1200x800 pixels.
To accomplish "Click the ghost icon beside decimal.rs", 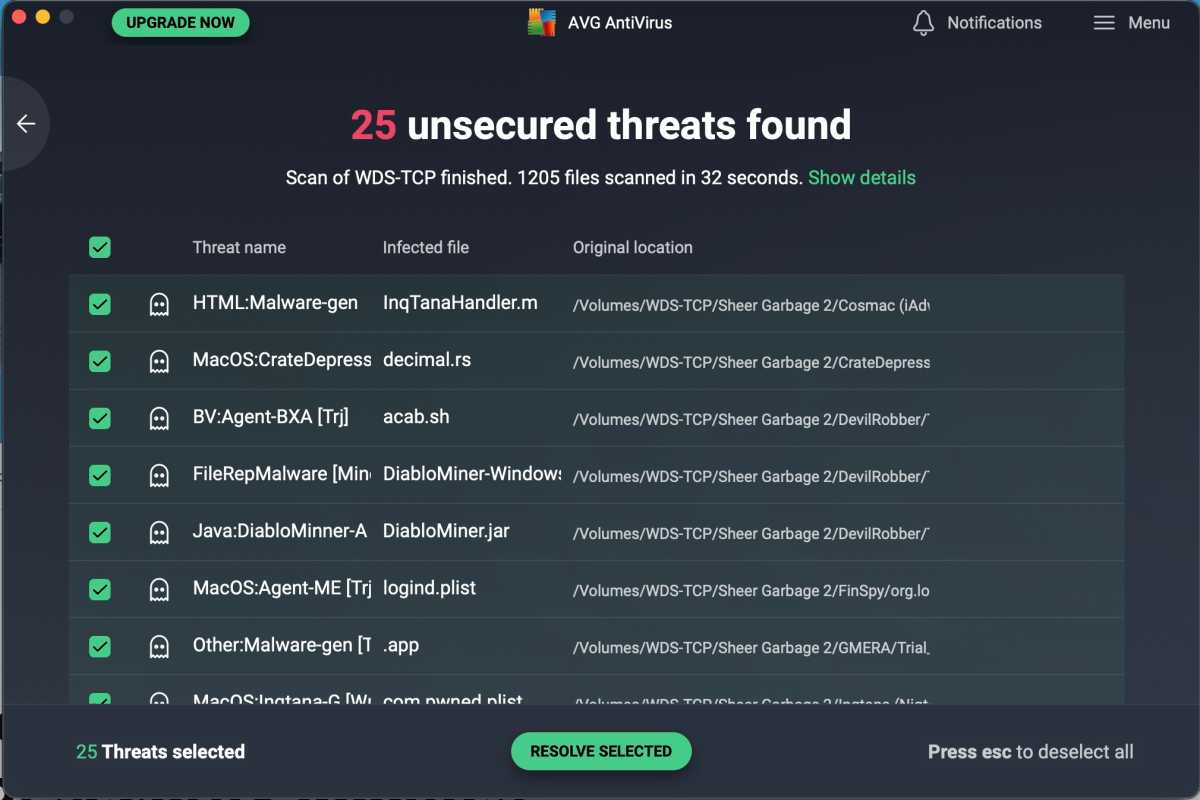I will [x=158, y=361].
